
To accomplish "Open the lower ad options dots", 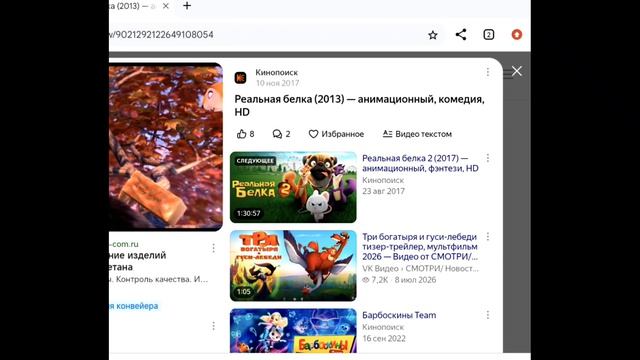I will point(213,326).
